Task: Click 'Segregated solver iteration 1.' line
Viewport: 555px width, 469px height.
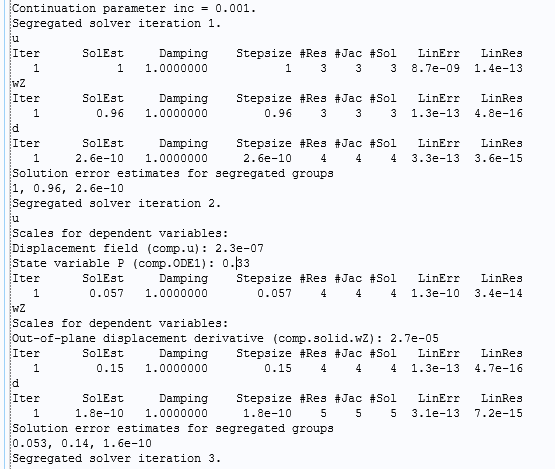Action: click(116, 23)
